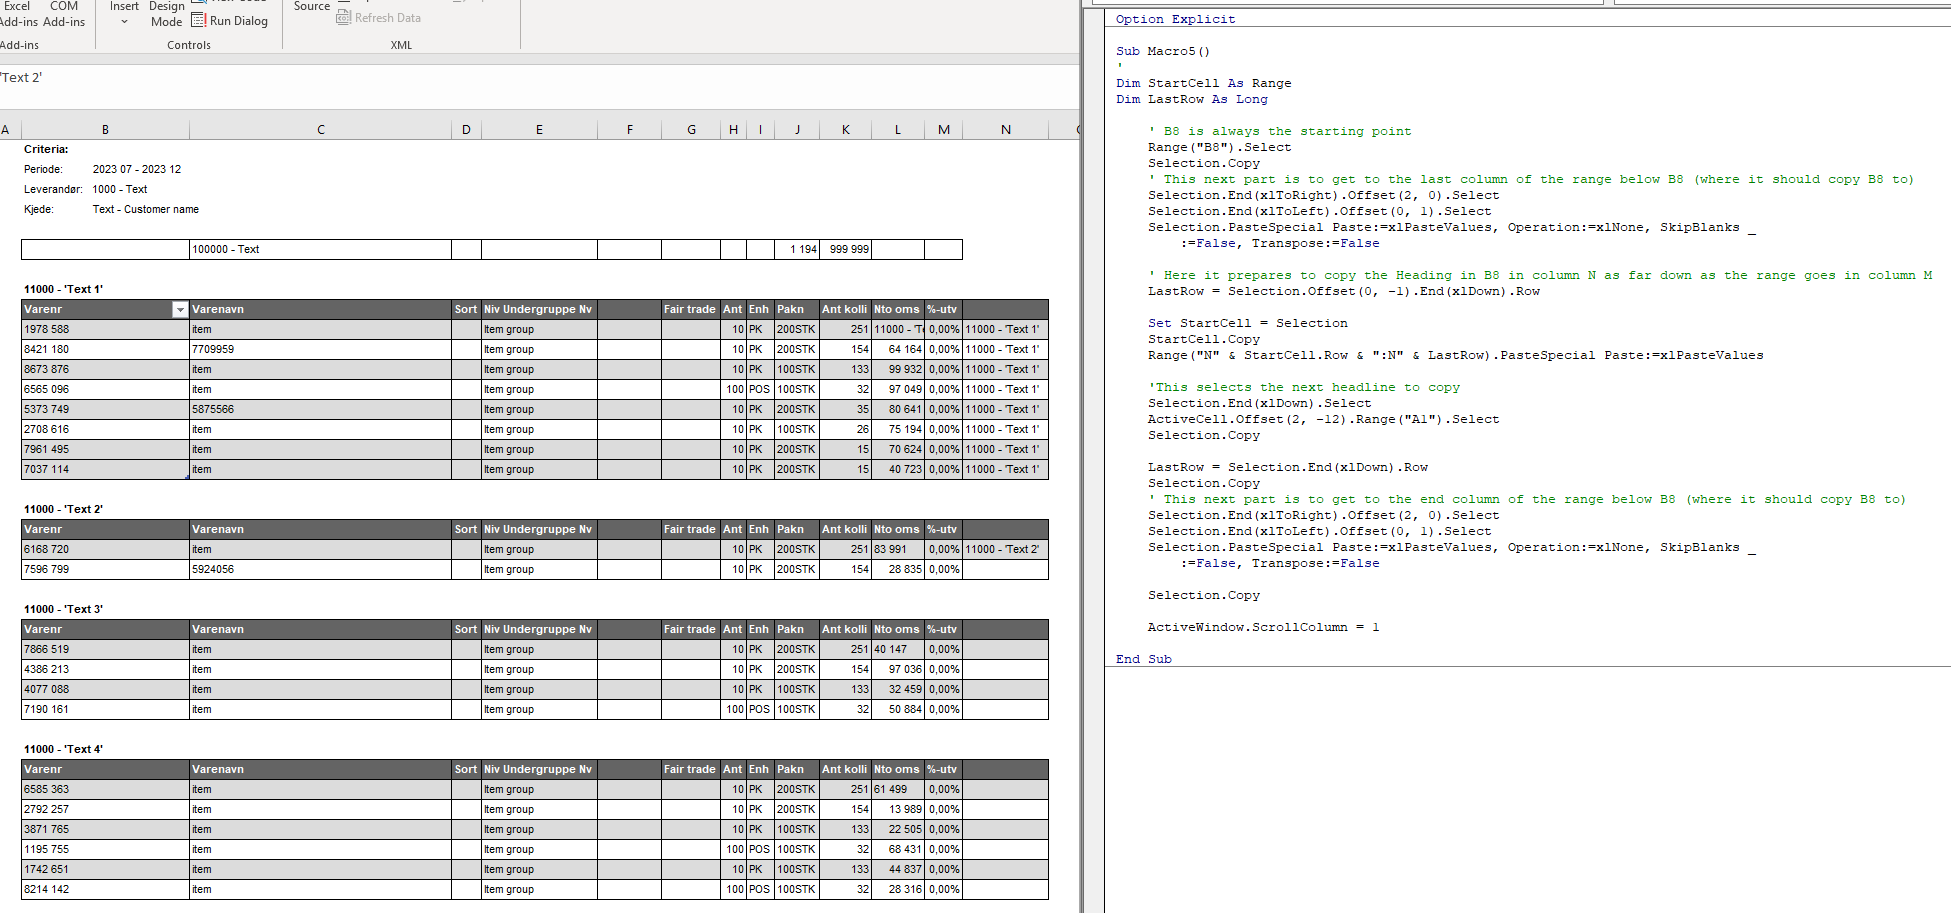The width and height of the screenshot is (1951, 913).
Task: Click the bold group heading 11000 - 'Text 4'
Action: click(63, 749)
